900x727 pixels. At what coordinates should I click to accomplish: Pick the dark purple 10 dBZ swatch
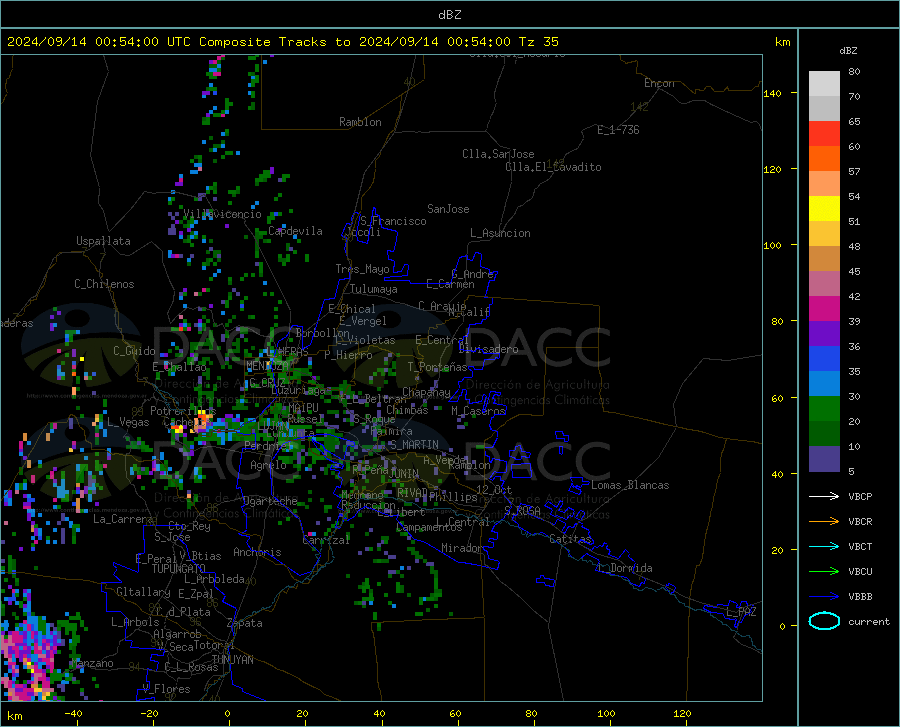click(x=824, y=458)
